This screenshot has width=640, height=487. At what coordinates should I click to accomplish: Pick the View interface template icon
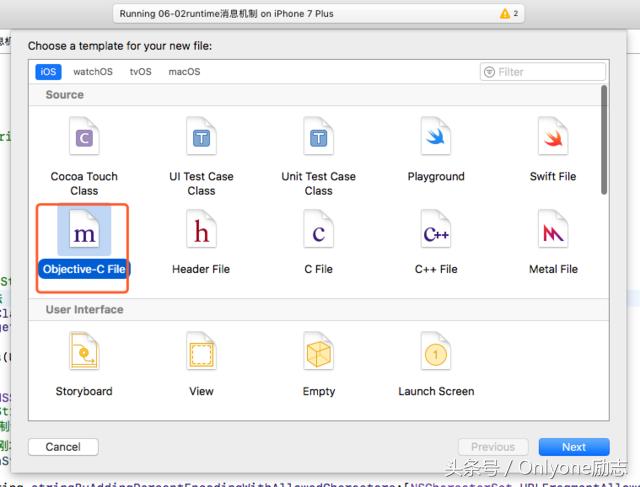pyautogui.click(x=201, y=351)
